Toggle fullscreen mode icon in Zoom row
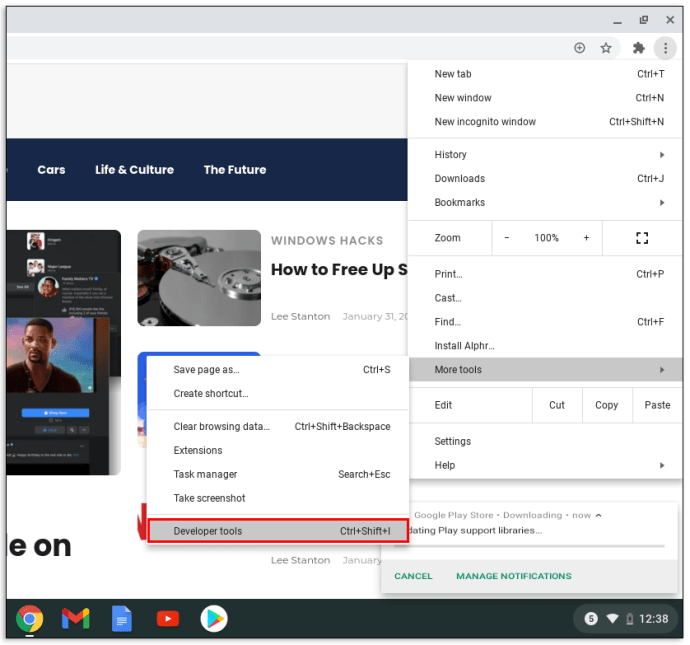 [642, 238]
